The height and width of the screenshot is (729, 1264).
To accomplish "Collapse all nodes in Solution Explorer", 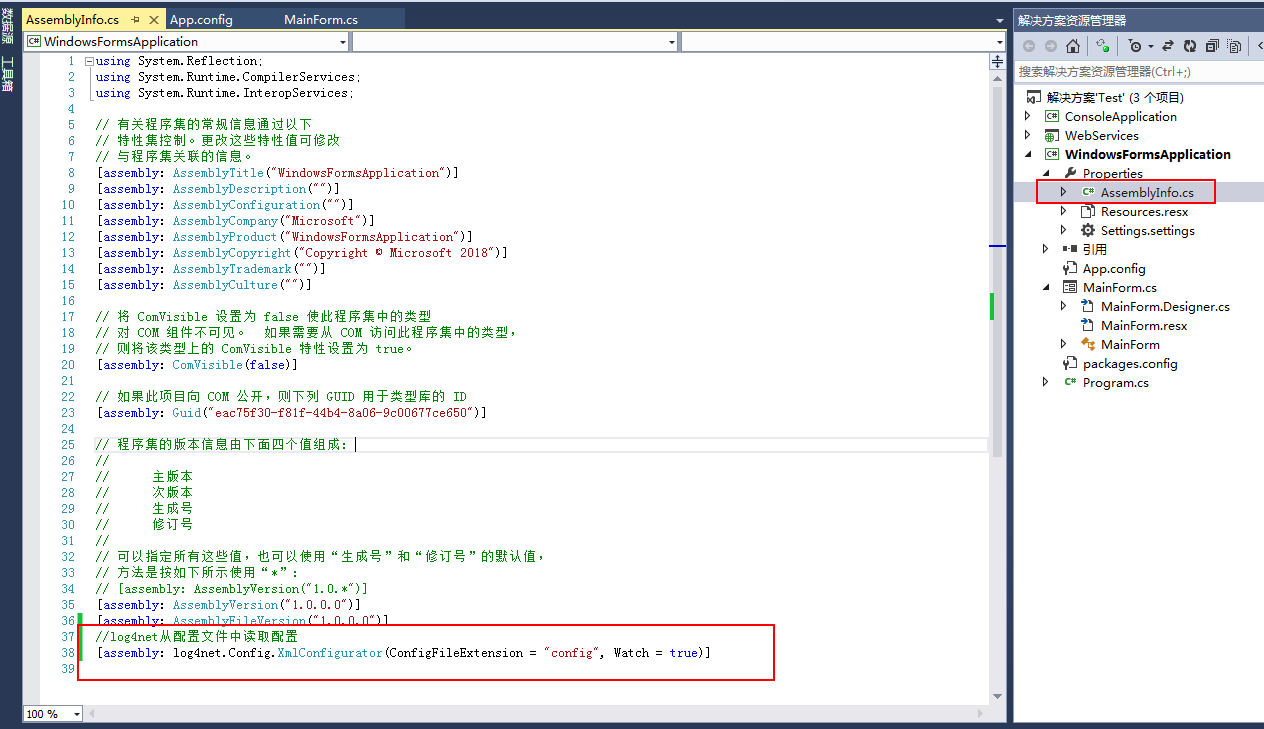I will (x=1212, y=46).
